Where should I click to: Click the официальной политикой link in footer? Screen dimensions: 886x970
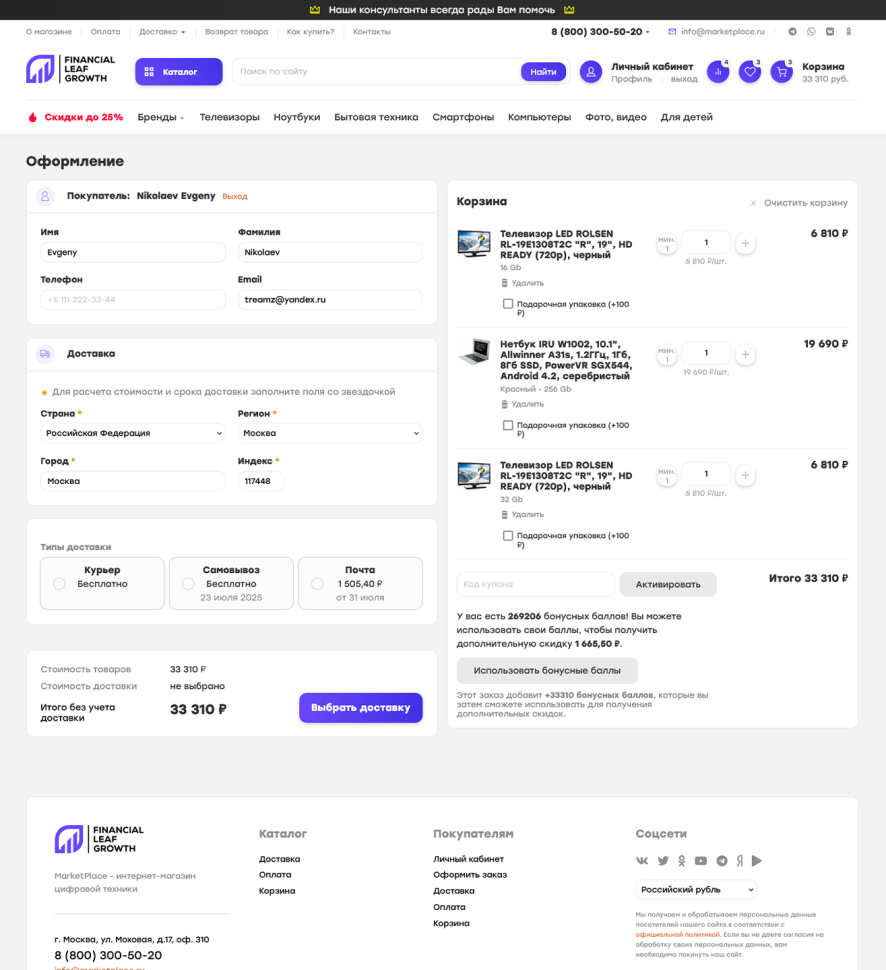tap(678, 935)
